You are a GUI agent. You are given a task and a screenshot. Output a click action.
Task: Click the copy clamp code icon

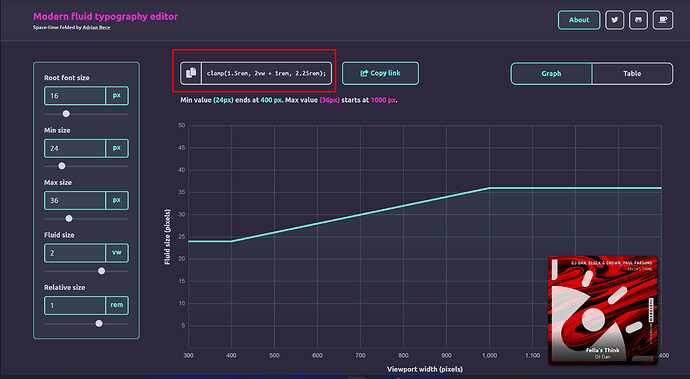[191, 73]
